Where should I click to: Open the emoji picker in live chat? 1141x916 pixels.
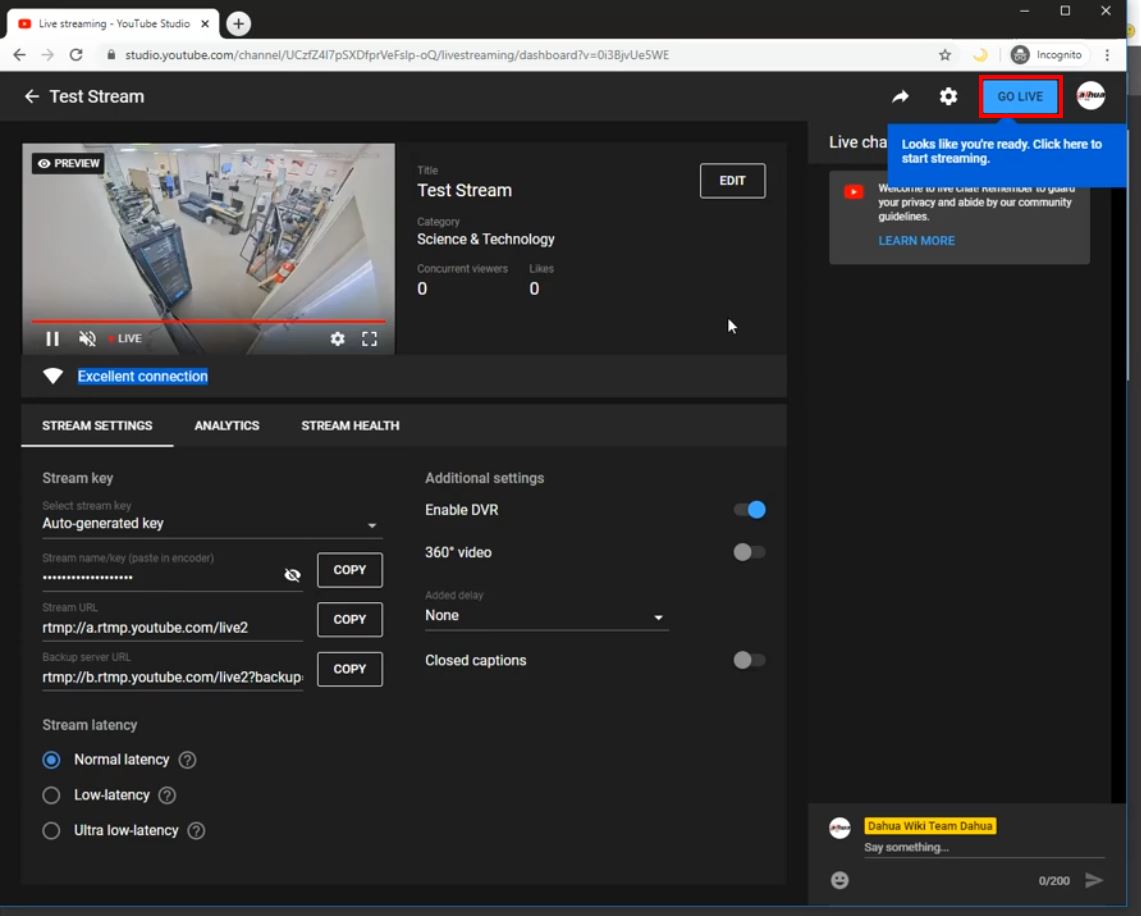(840, 880)
